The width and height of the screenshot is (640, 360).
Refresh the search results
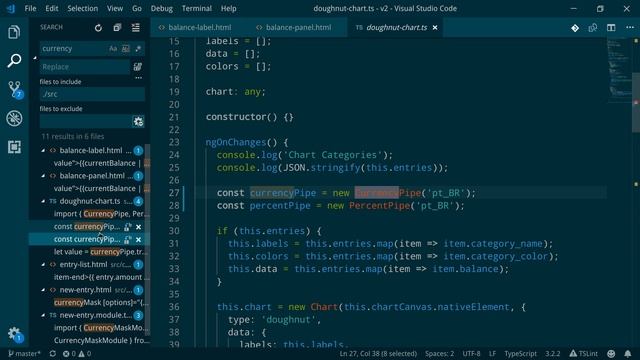tap(98, 28)
